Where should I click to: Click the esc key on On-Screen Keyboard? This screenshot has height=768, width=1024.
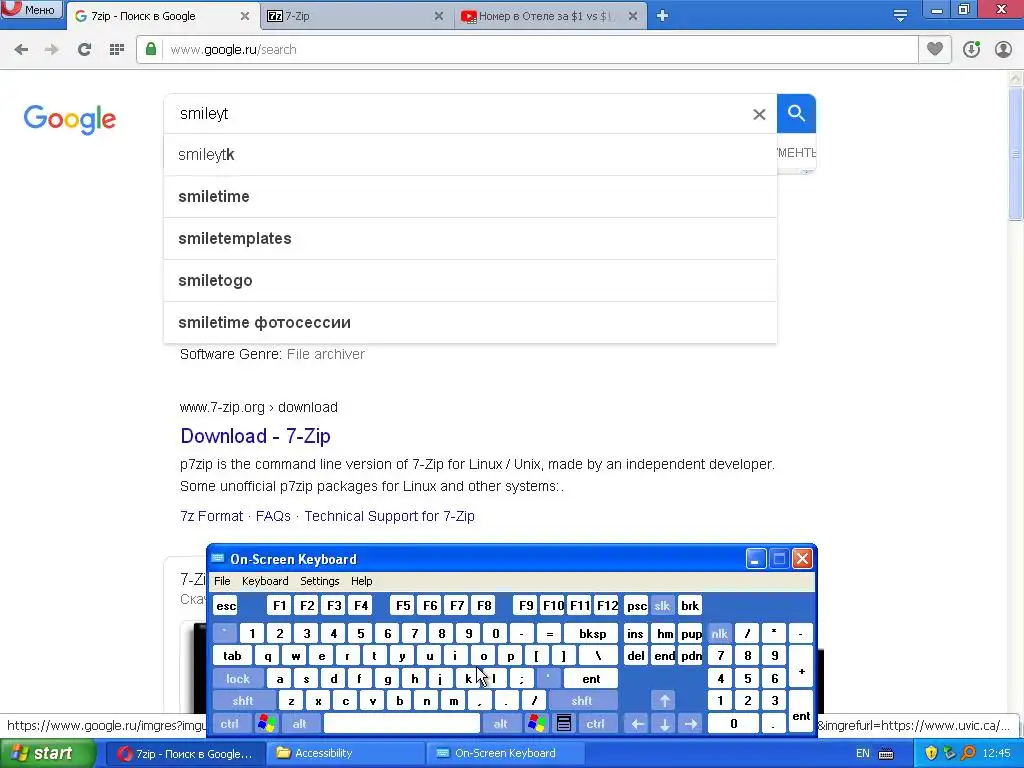point(226,605)
